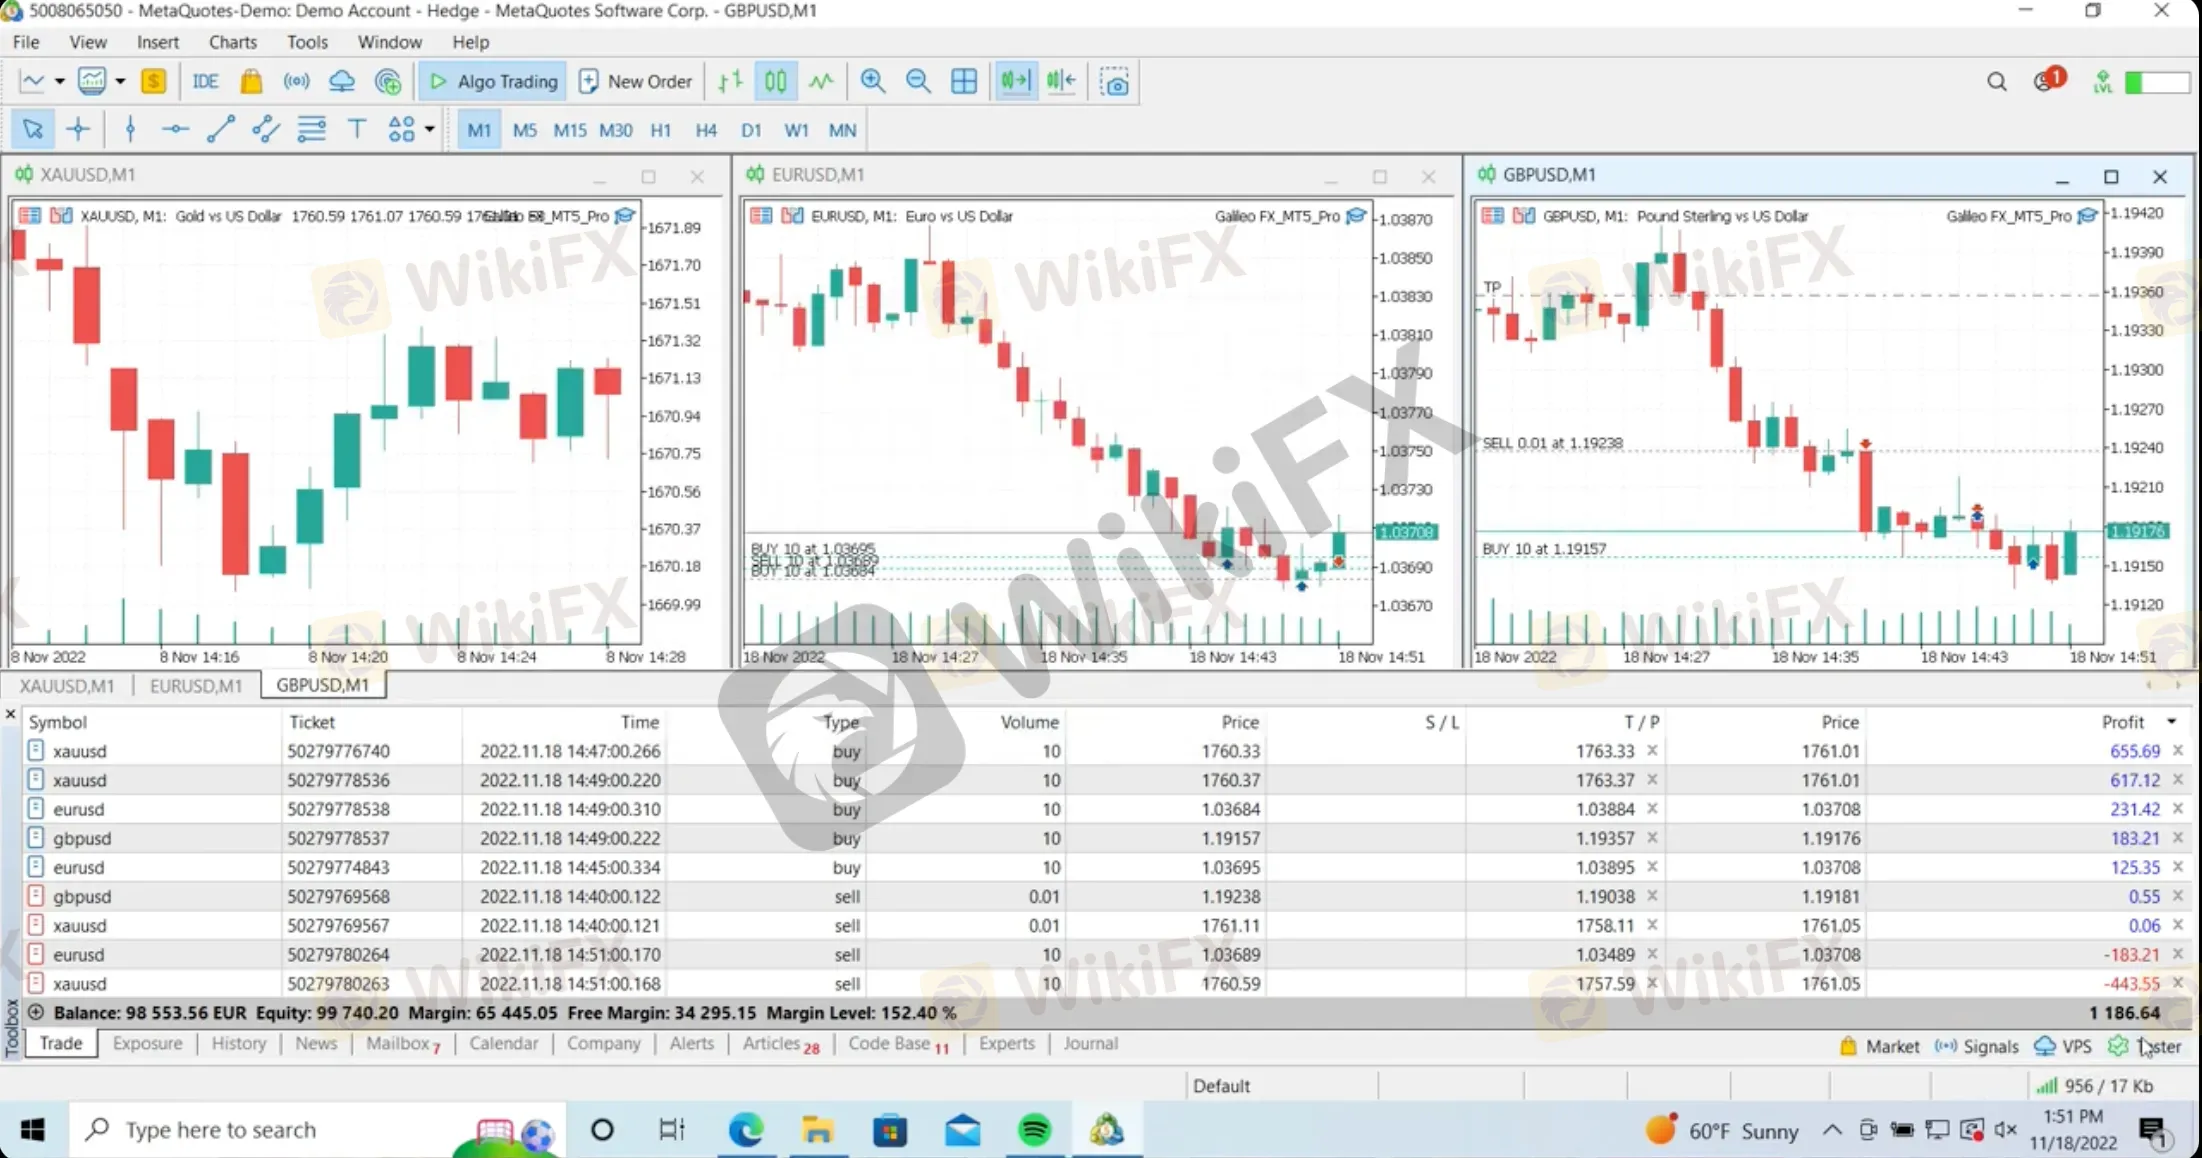Zoom in on the chart

click(872, 81)
